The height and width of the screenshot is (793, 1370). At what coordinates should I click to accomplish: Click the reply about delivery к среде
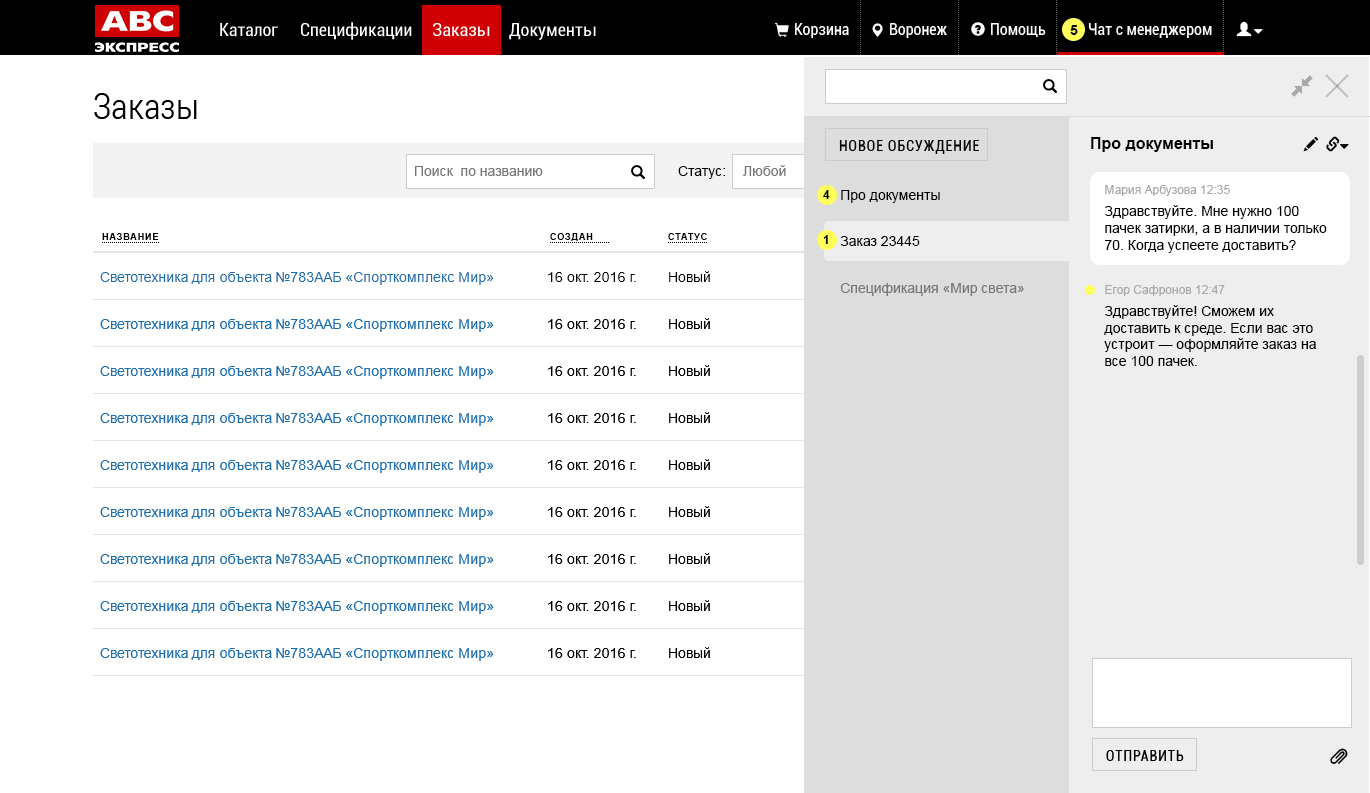pyautogui.click(x=1210, y=336)
